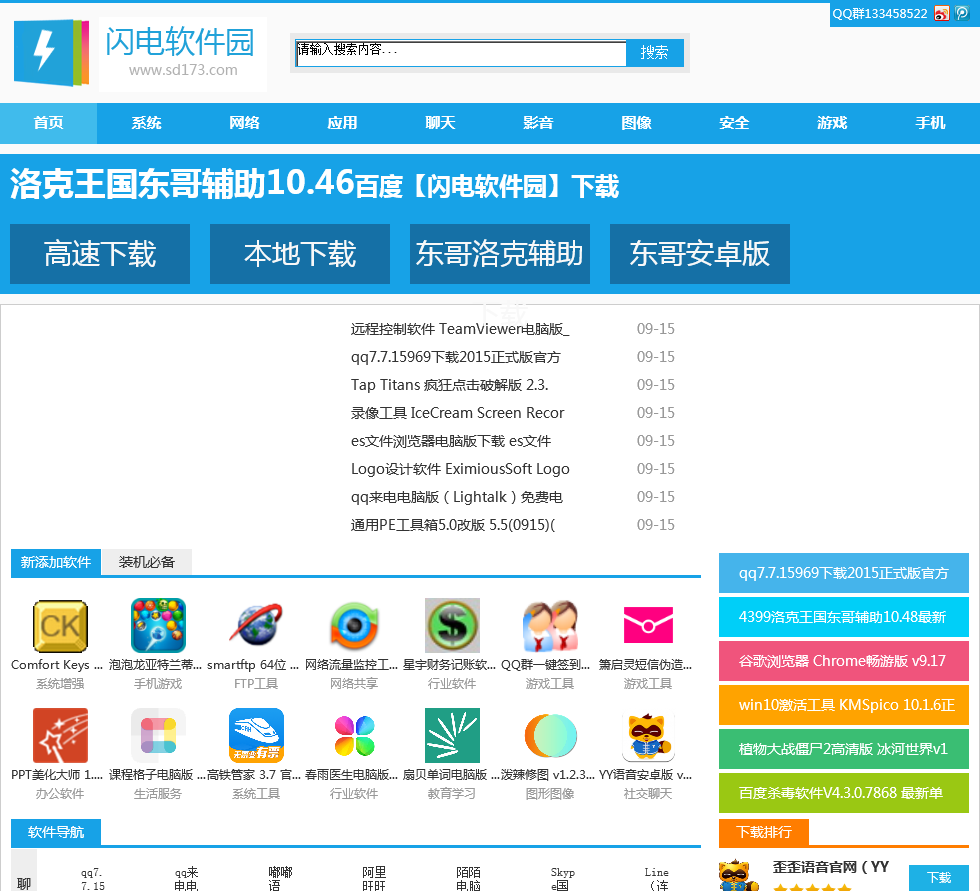Click the 歪歪语音官网 raccoon thumbnail

(739, 875)
